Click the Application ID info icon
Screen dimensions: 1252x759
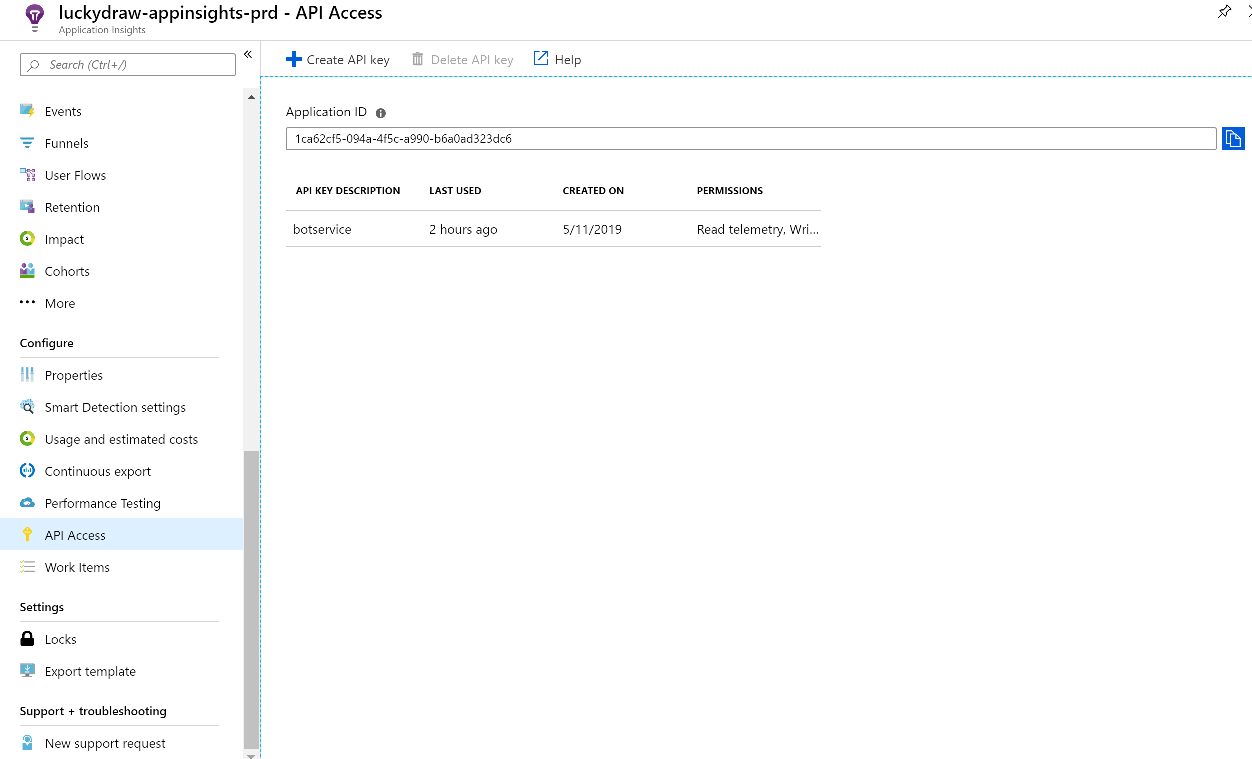click(x=381, y=113)
